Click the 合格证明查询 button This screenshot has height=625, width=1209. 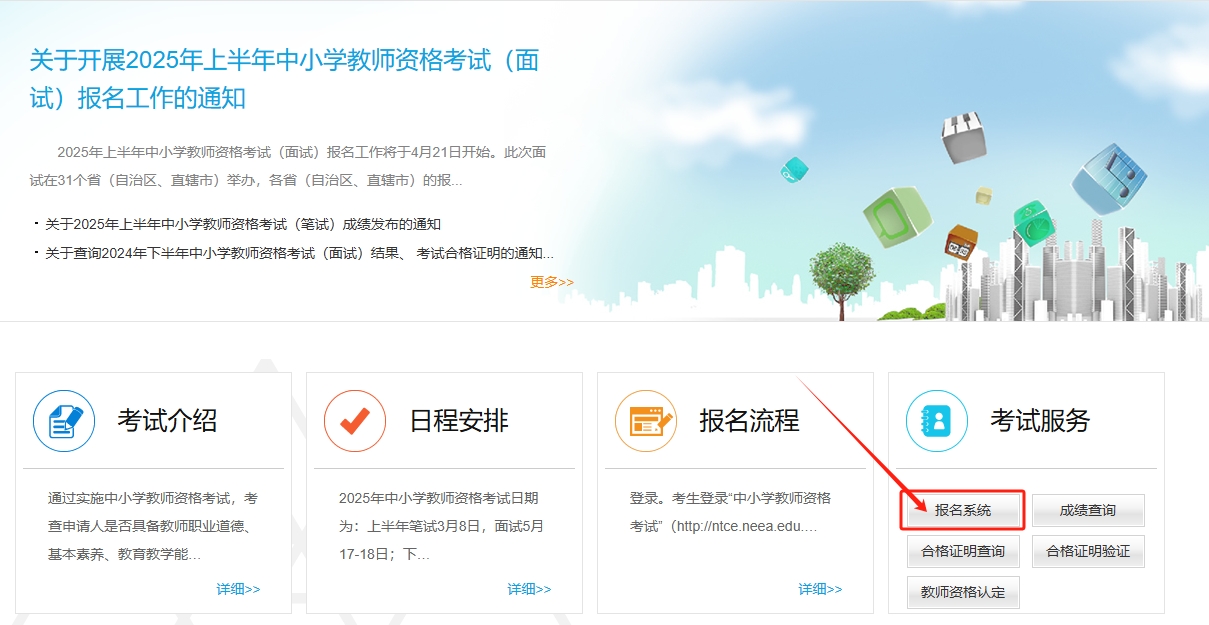point(963,551)
